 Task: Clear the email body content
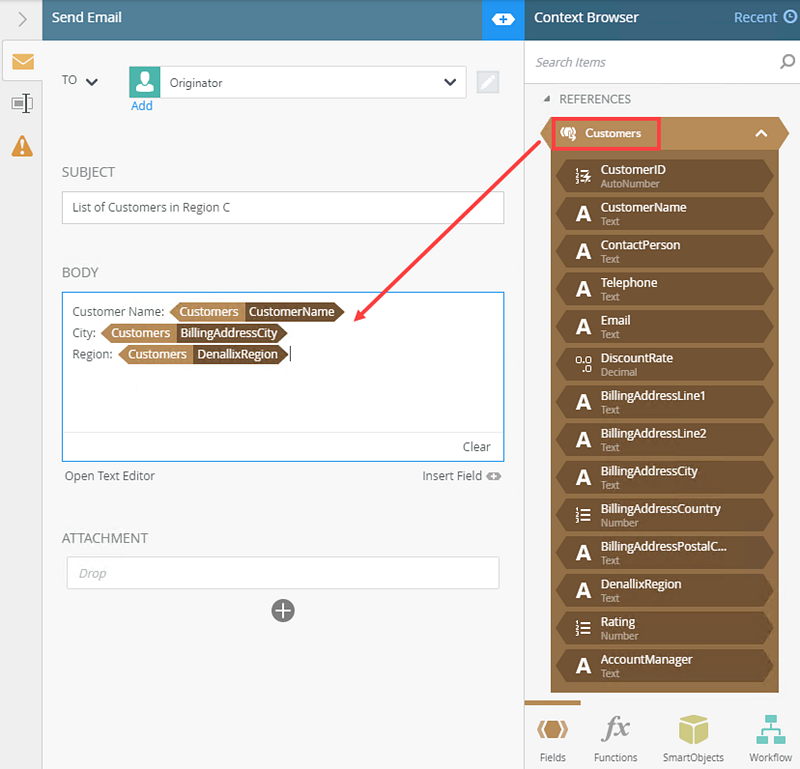476,447
